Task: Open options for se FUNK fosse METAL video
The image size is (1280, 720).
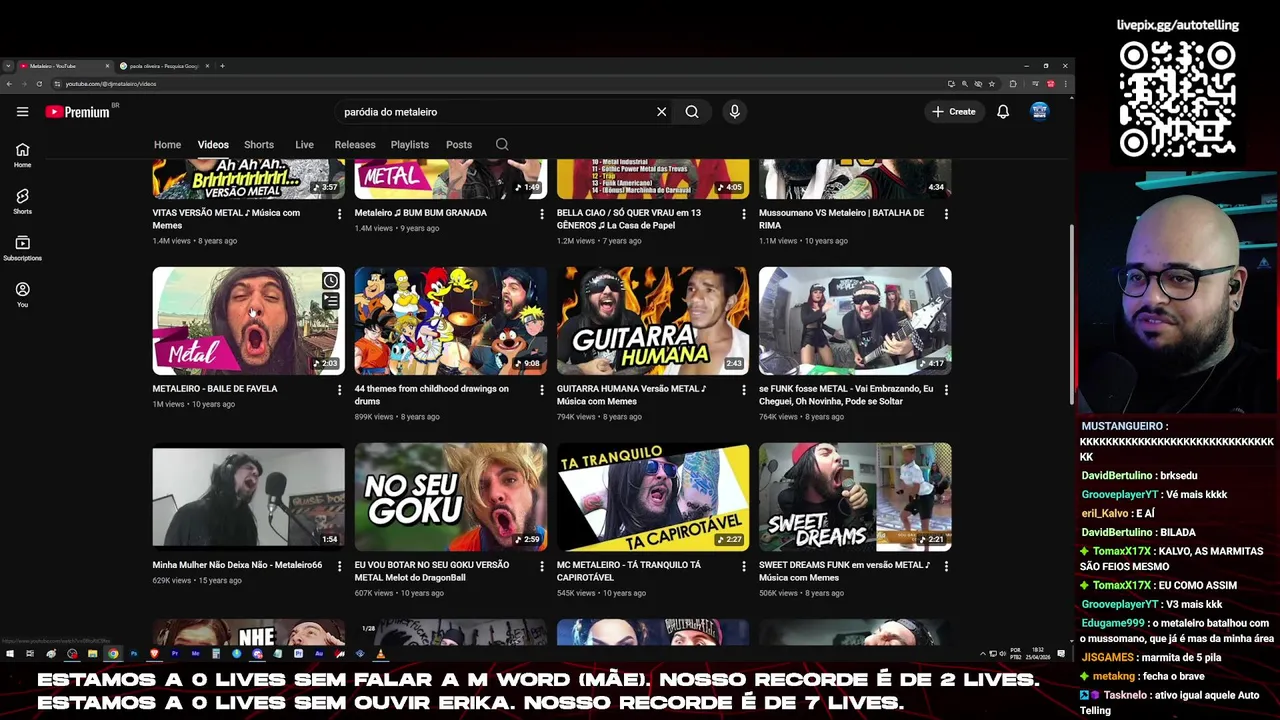Action: tap(946, 390)
